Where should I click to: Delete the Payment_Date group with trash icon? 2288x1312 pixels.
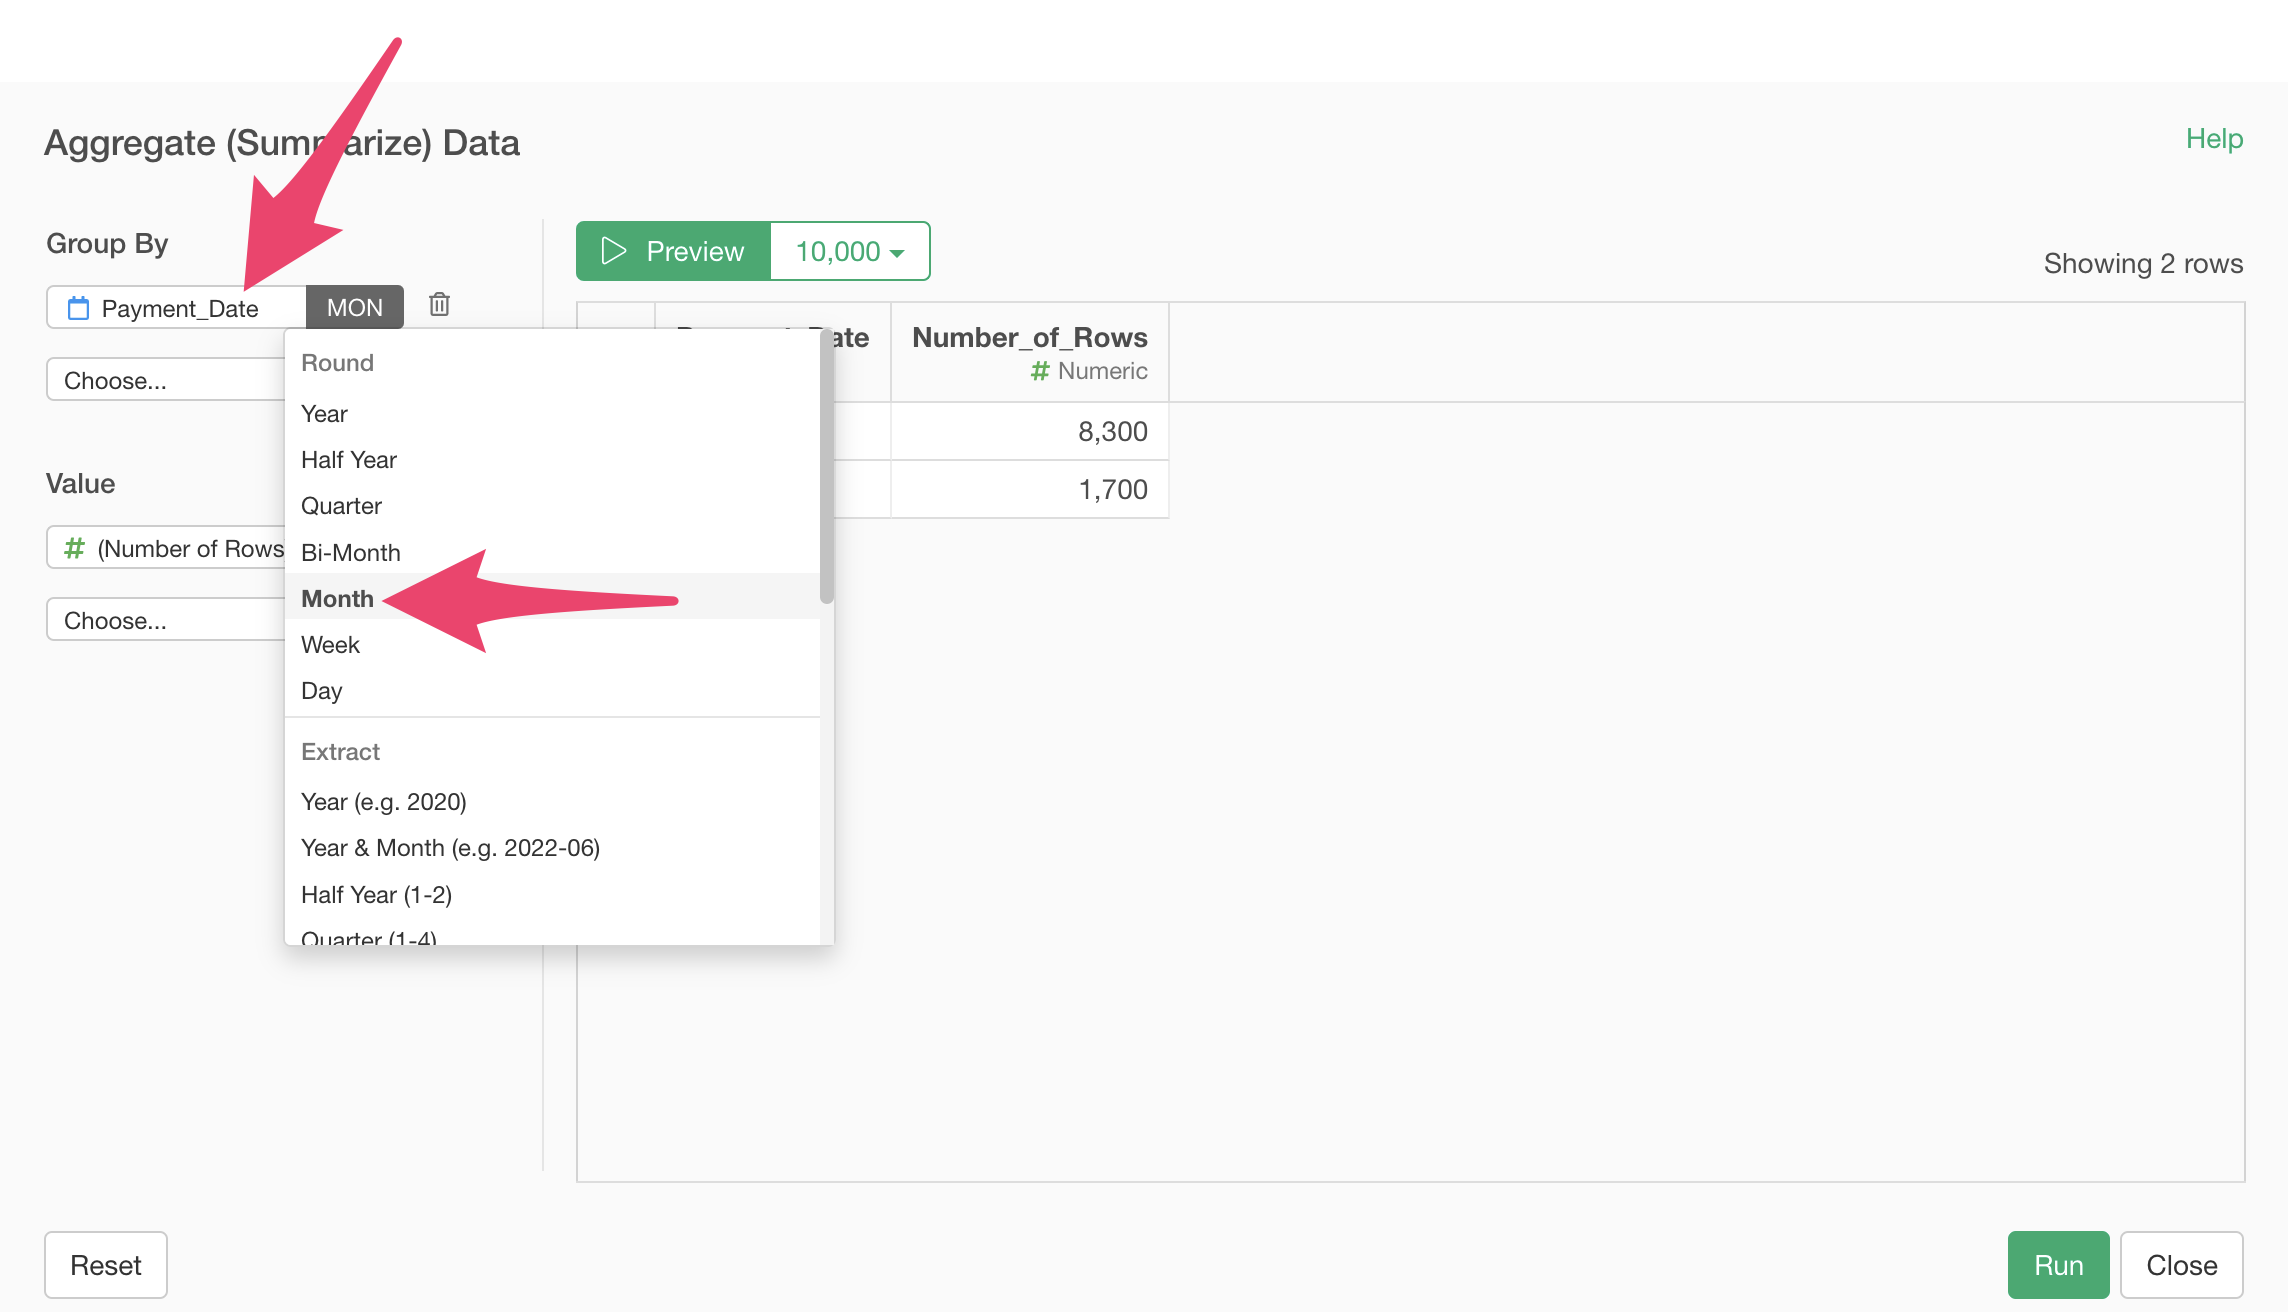439,305
